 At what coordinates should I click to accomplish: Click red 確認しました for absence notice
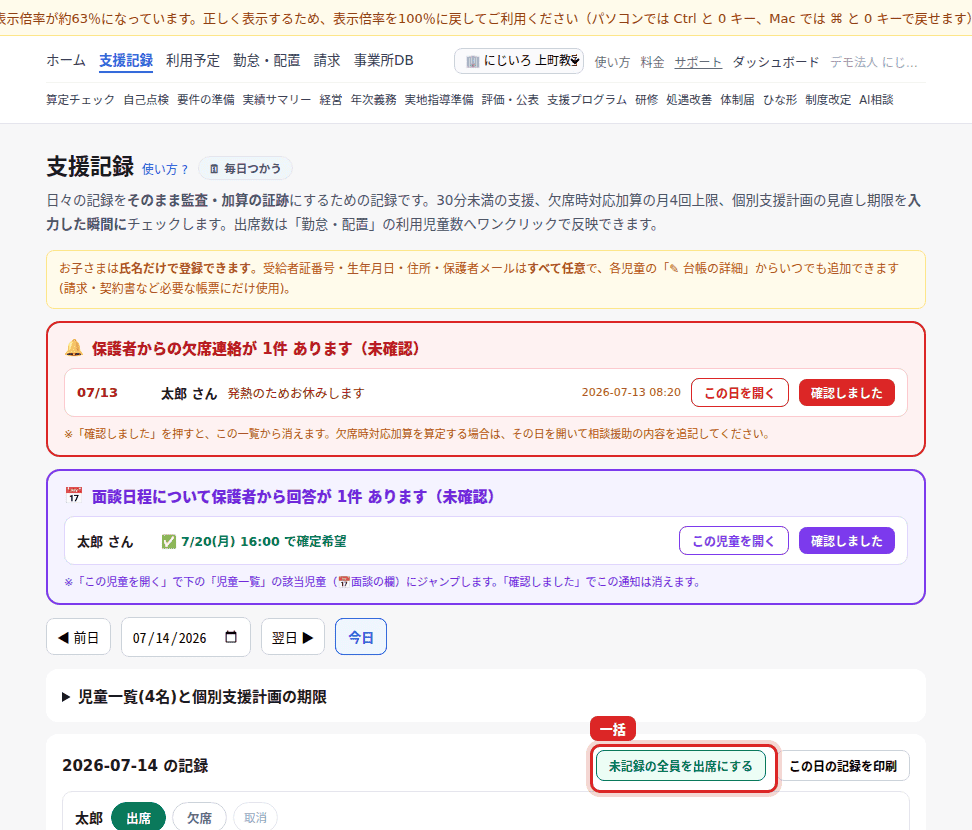click(x=847, y=393)
